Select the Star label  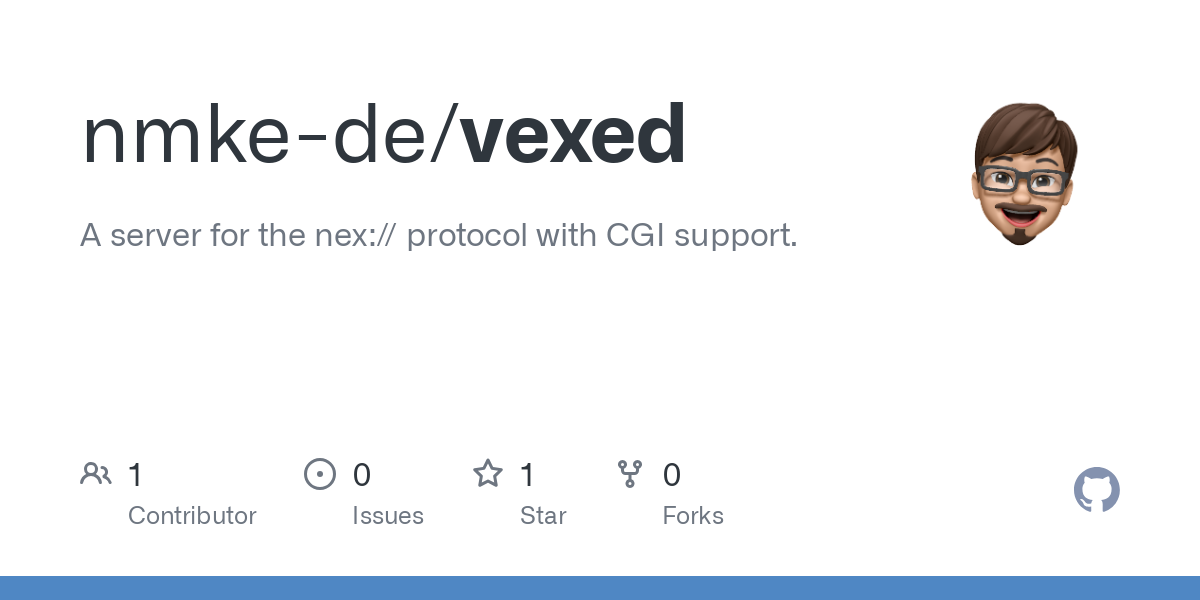pyautogui.click(x=543, y=516)
